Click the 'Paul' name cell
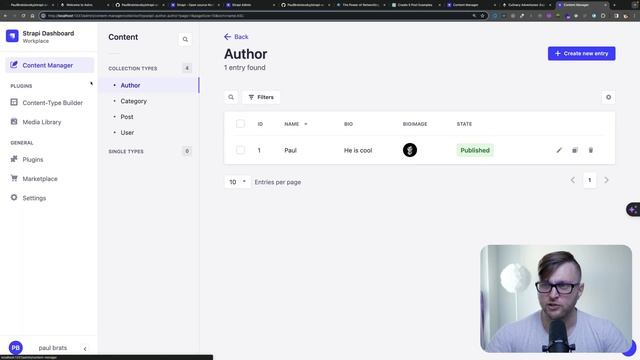 (x=291, y=150)
